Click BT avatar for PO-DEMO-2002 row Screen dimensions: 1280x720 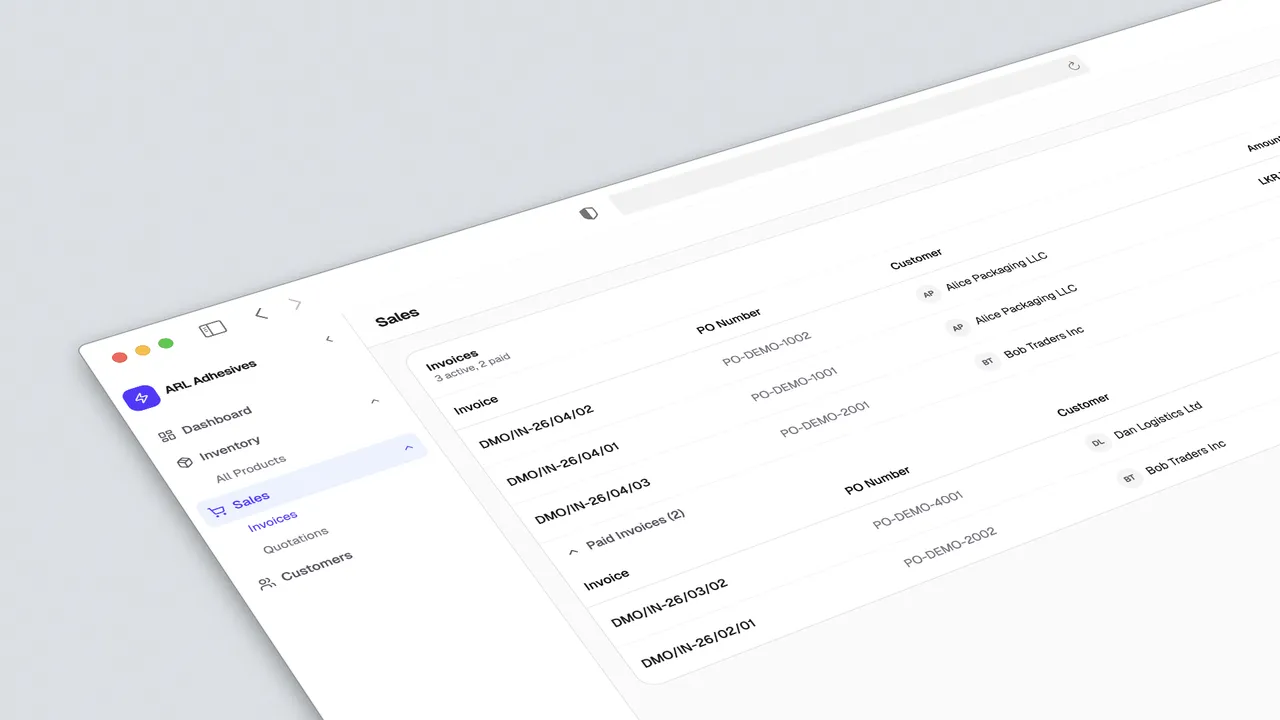click(1129, 478)
